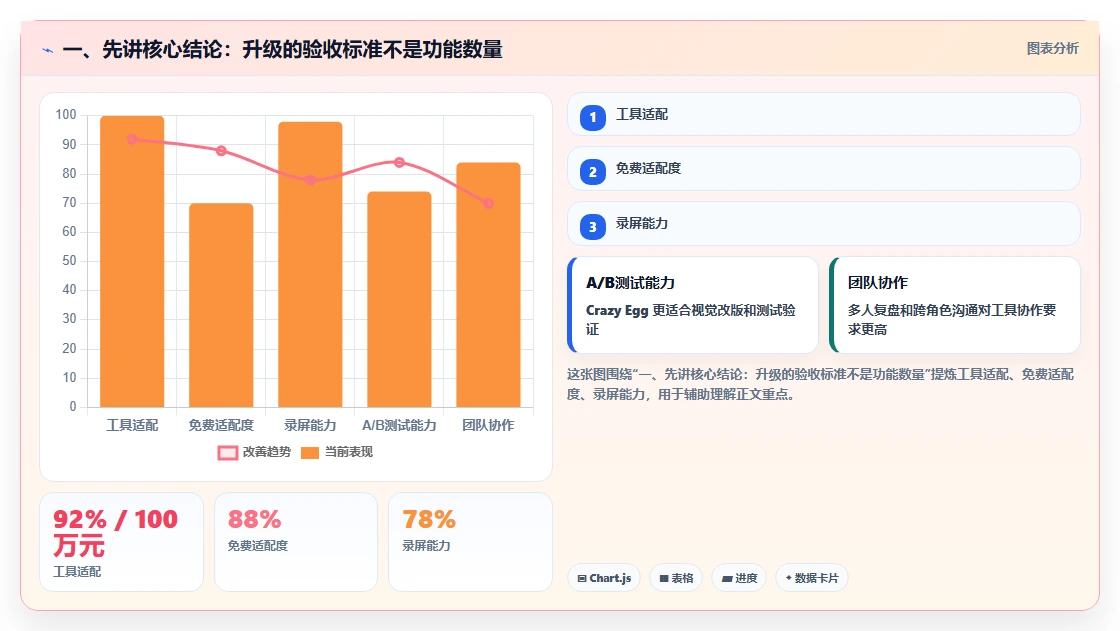1120x631 pixels.
Task: Click the A/B测试能力 orange bar
Action: tap(399, 299)
